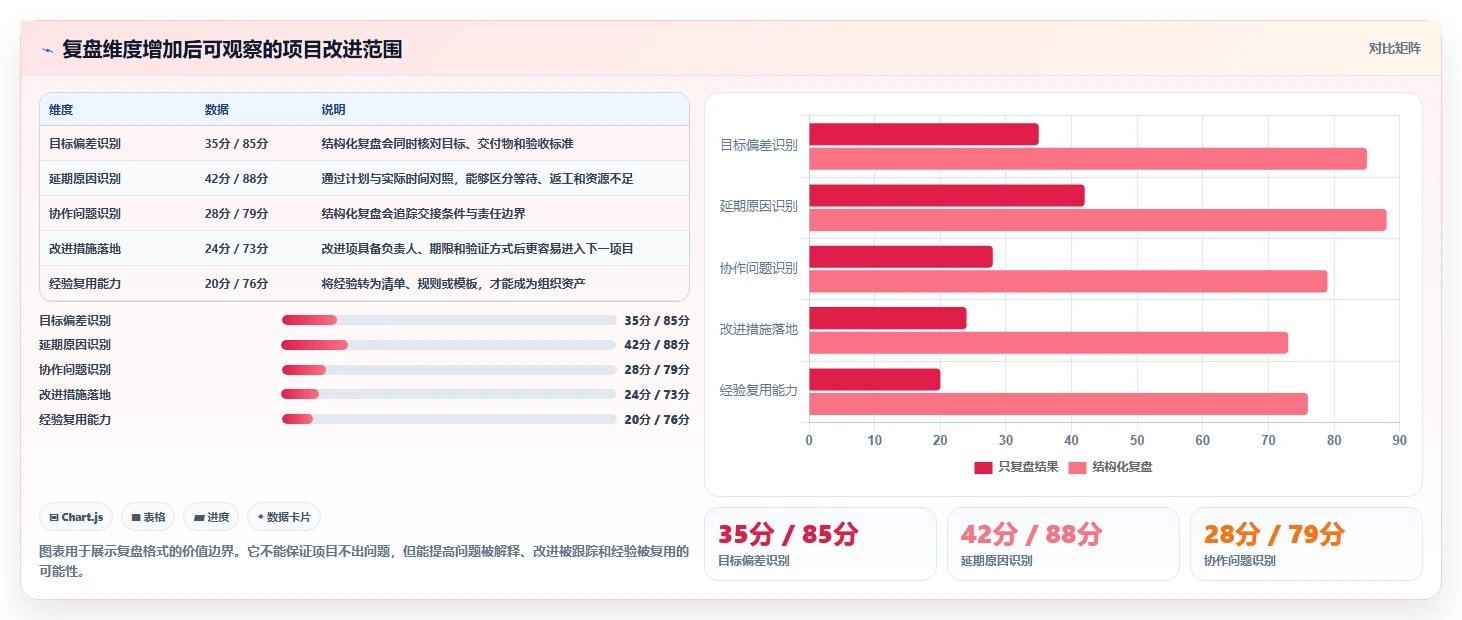Click the lightning icon beside the title

click(x=47, y=50)
